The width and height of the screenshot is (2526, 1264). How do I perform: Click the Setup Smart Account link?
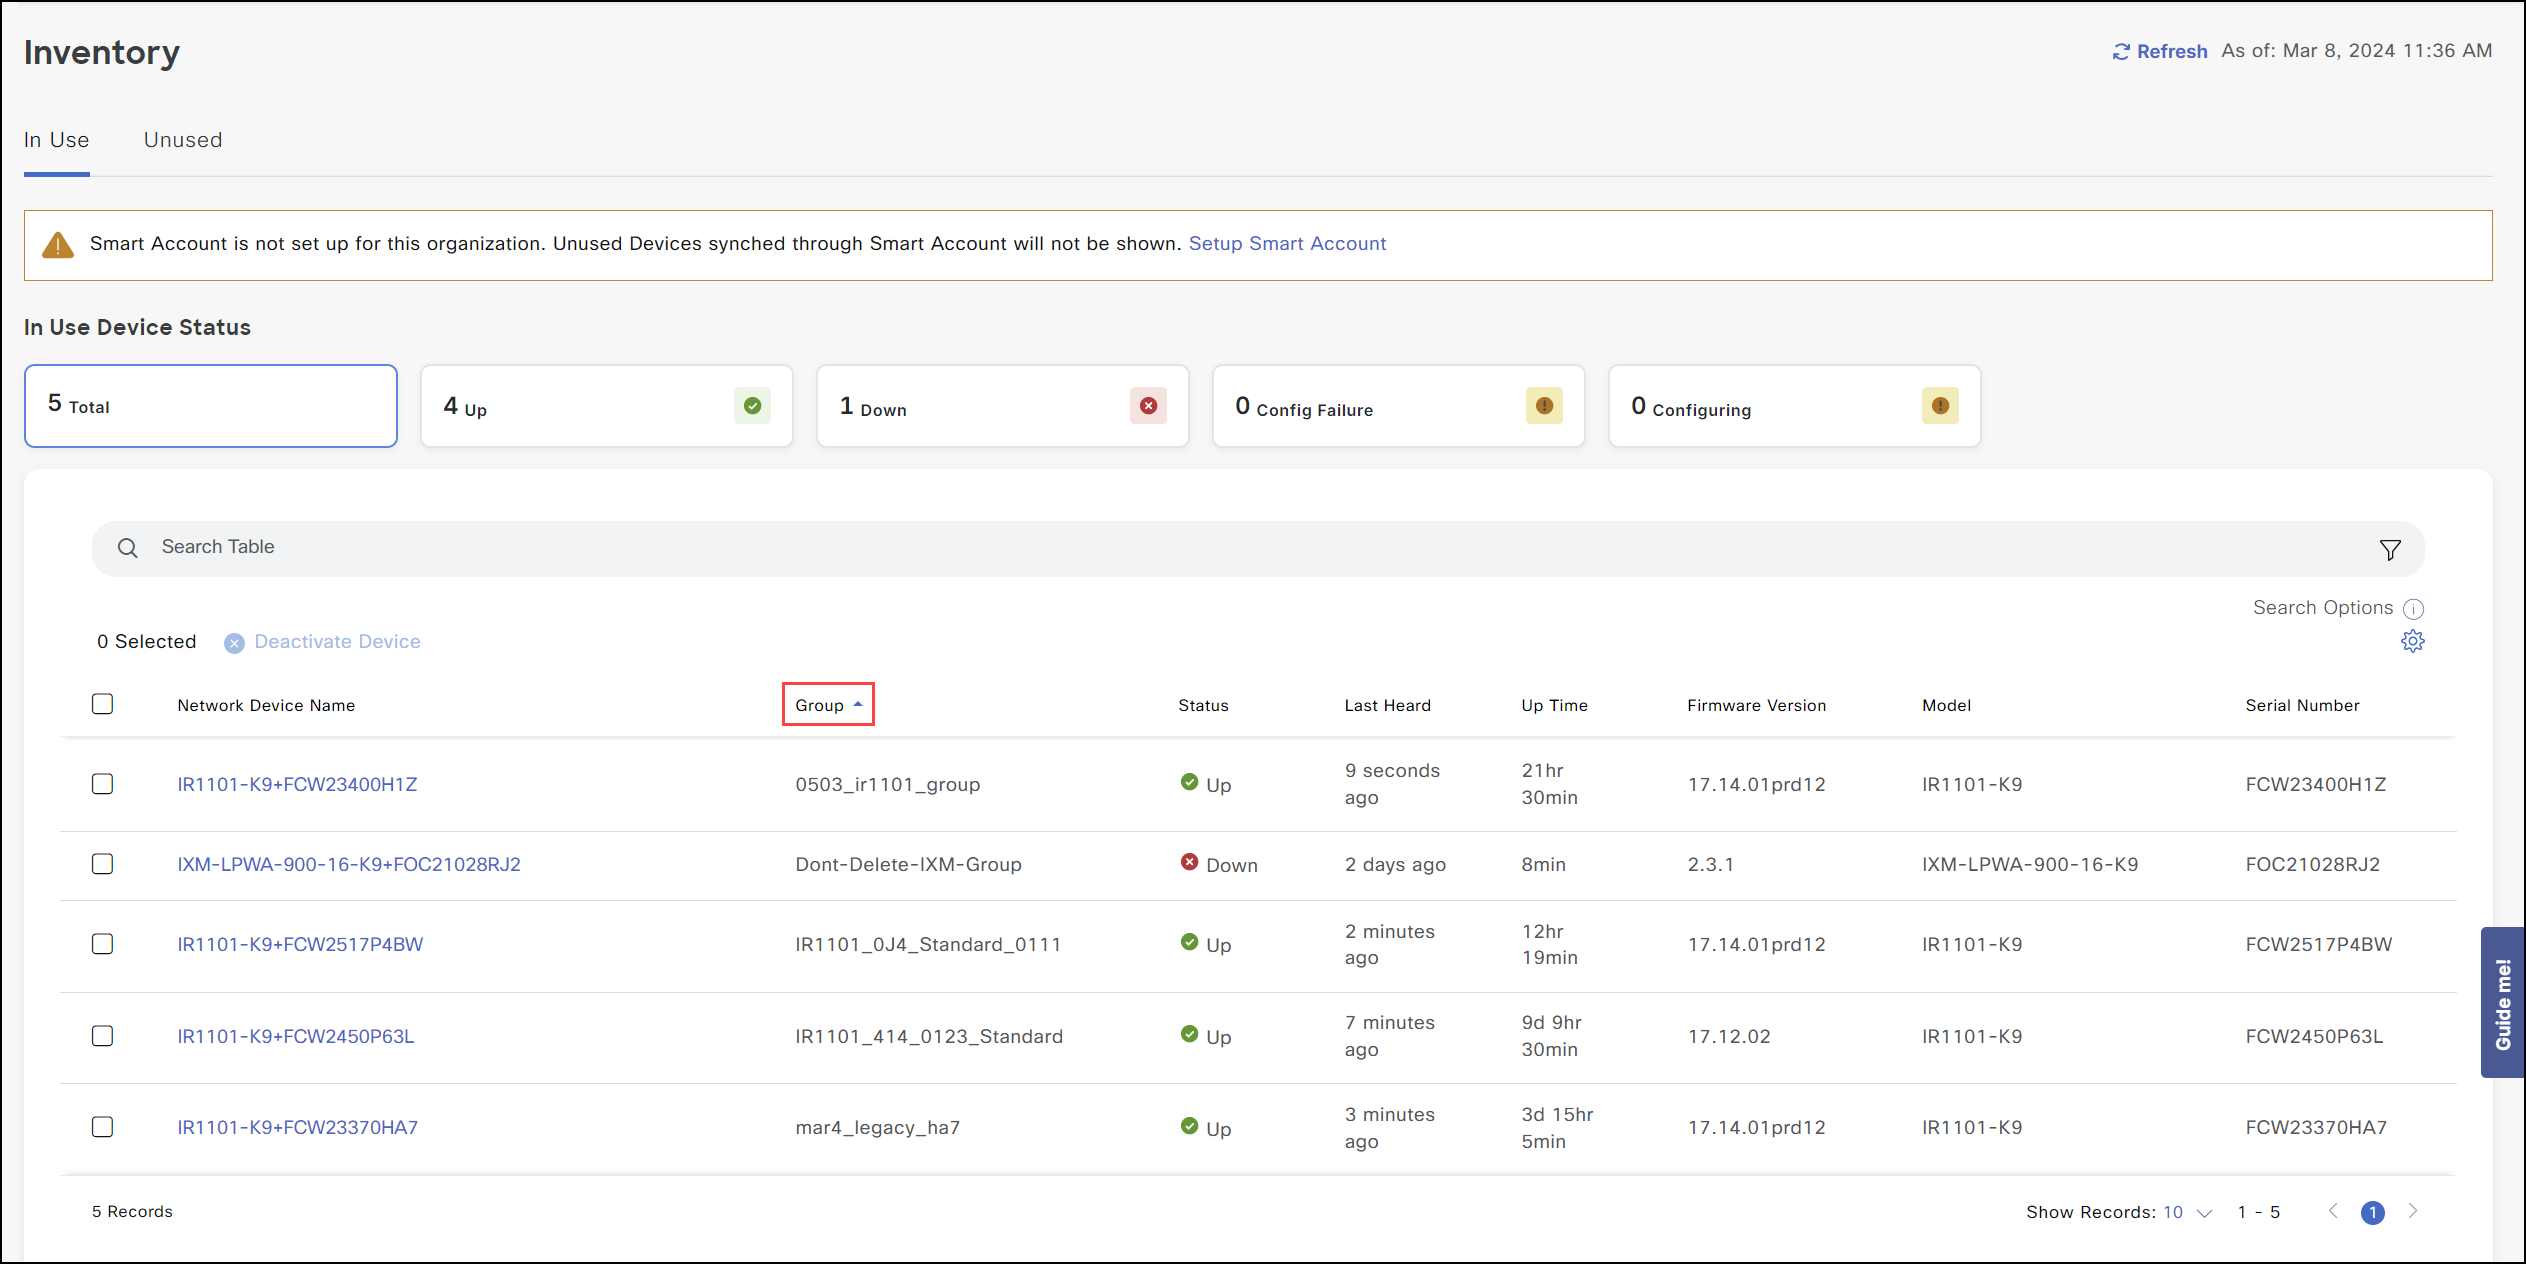1287,244
